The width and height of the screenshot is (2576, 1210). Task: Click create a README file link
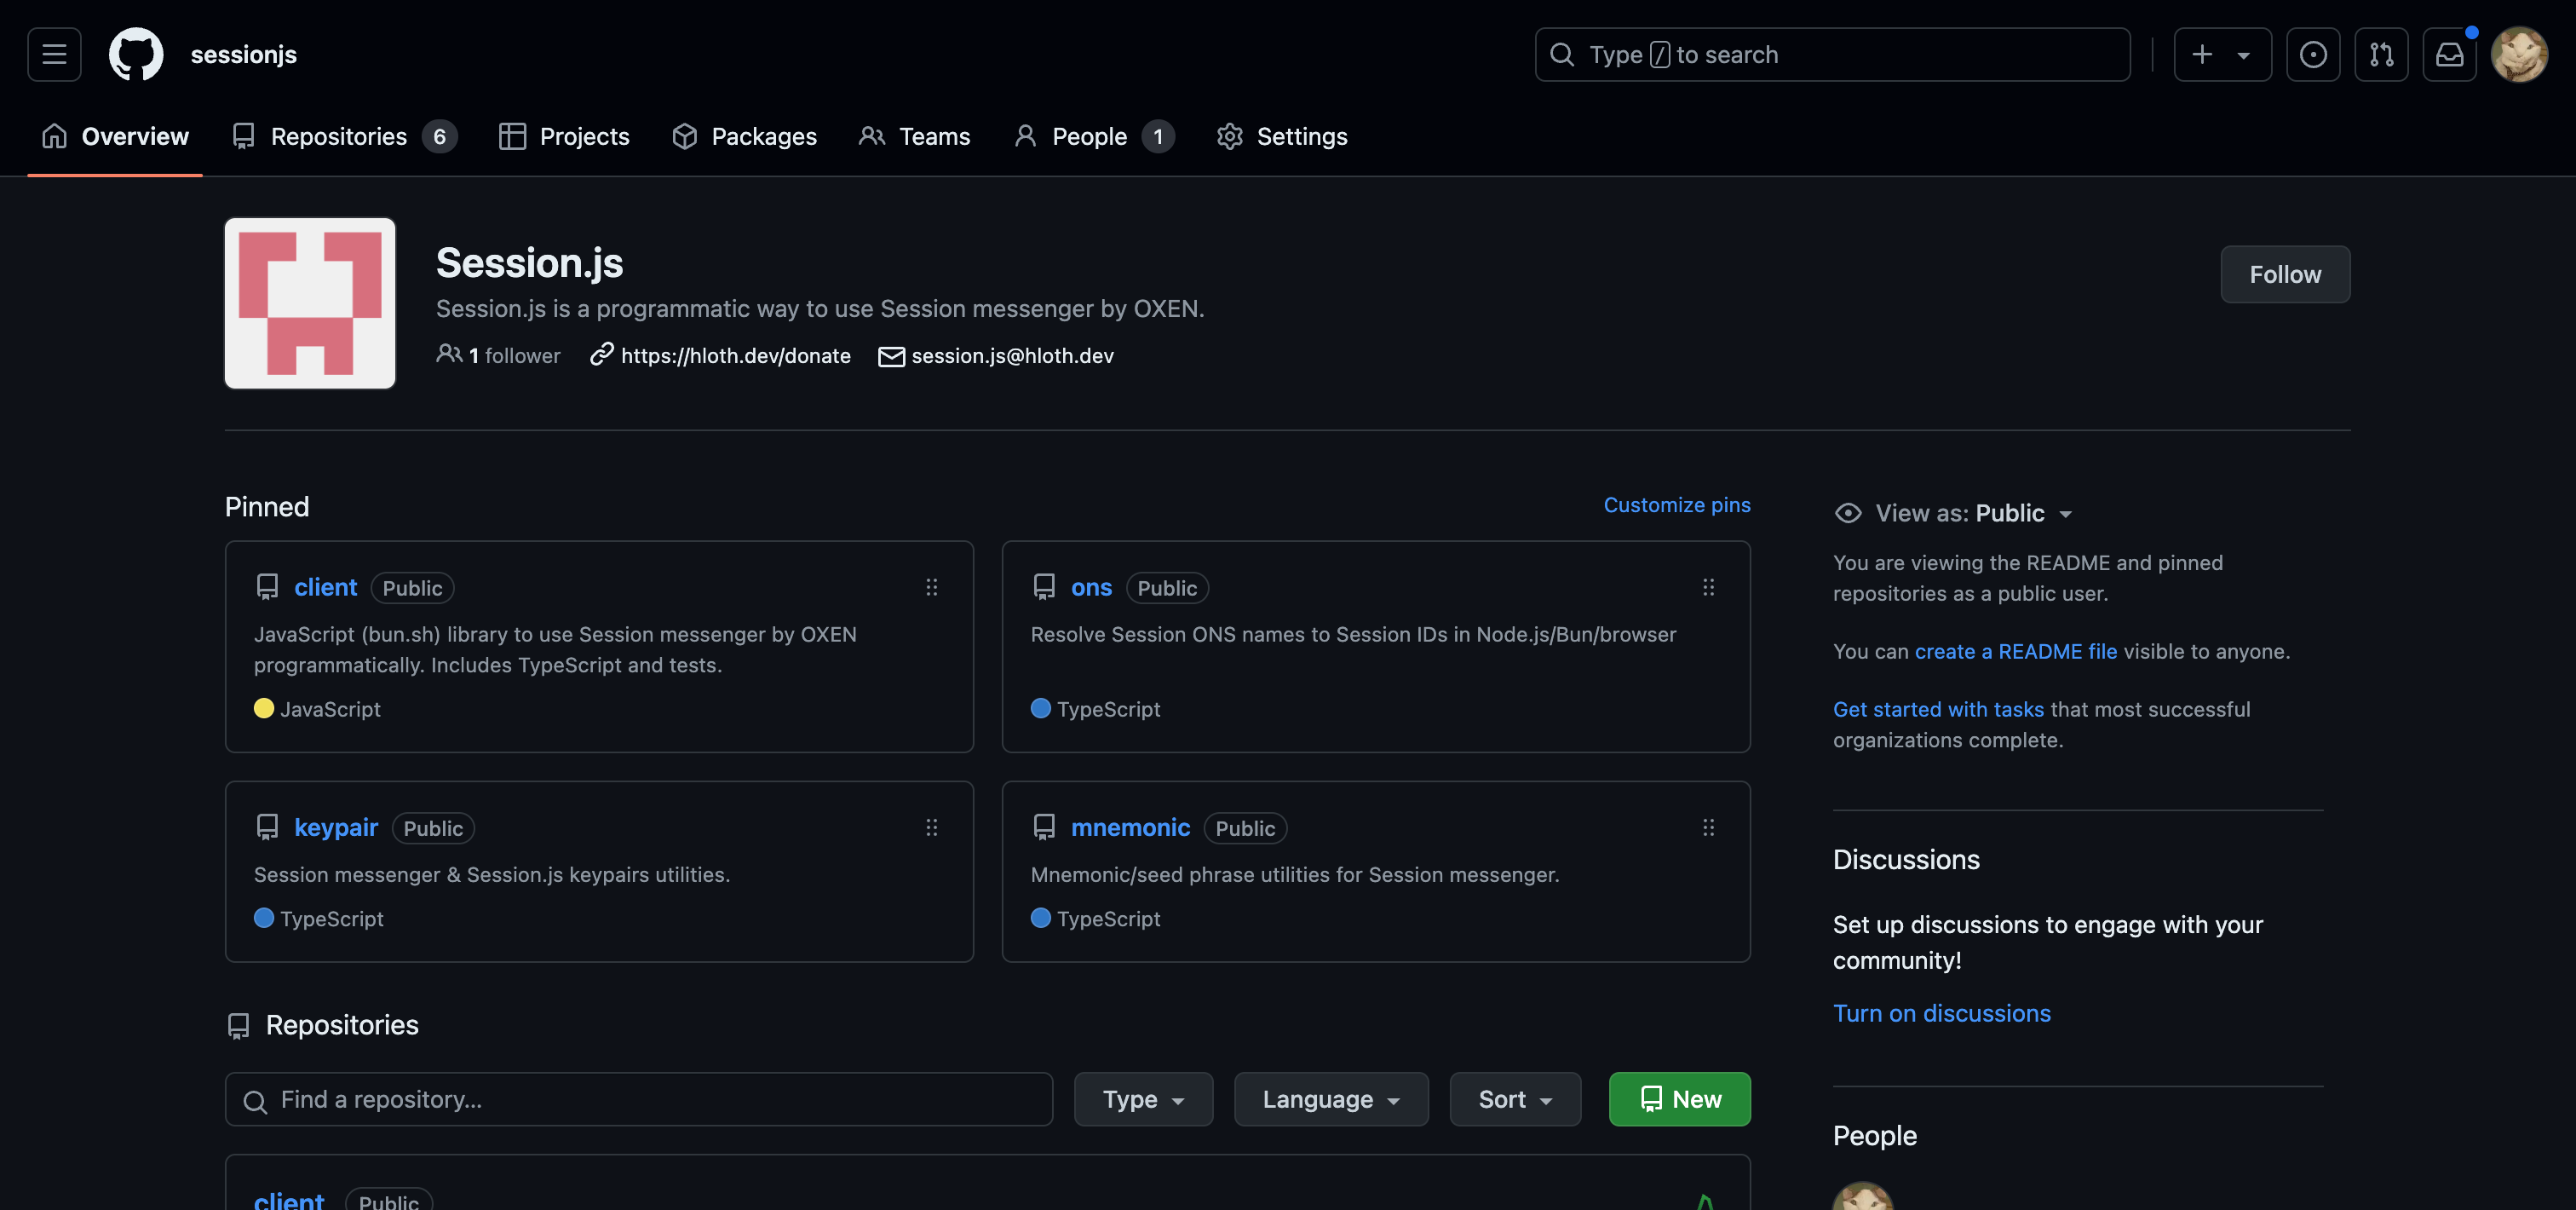pyautogui.click(x=2015, y=651)
